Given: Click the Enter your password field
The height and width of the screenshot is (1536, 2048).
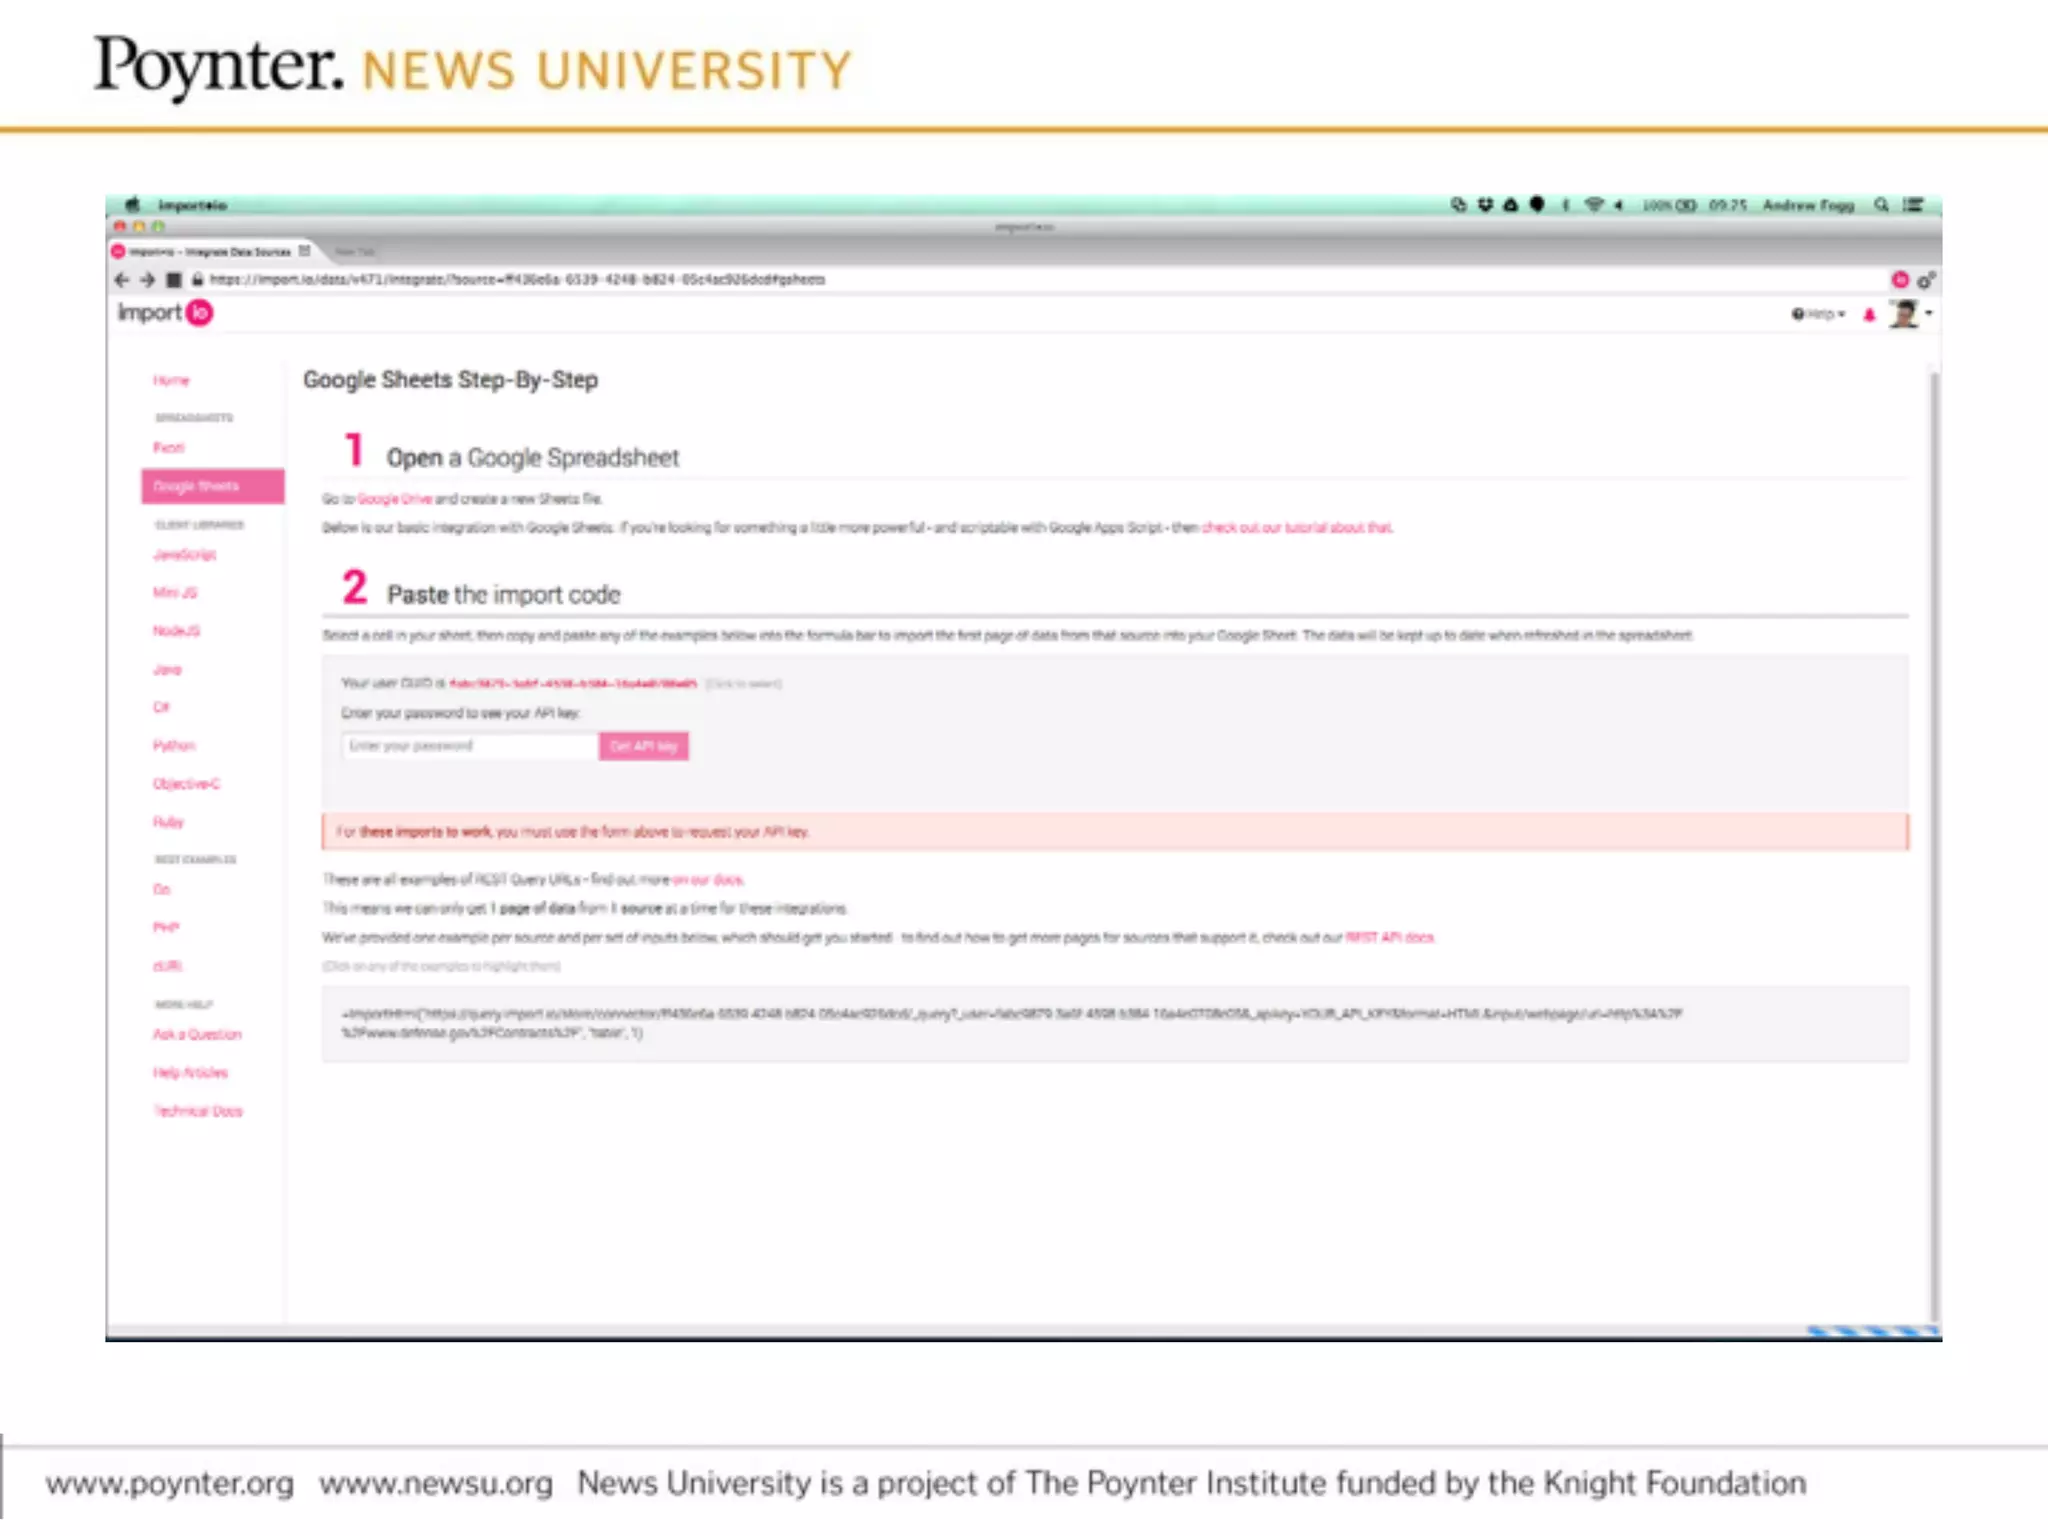Looking at the screenshot, I should tap(469, 746).
